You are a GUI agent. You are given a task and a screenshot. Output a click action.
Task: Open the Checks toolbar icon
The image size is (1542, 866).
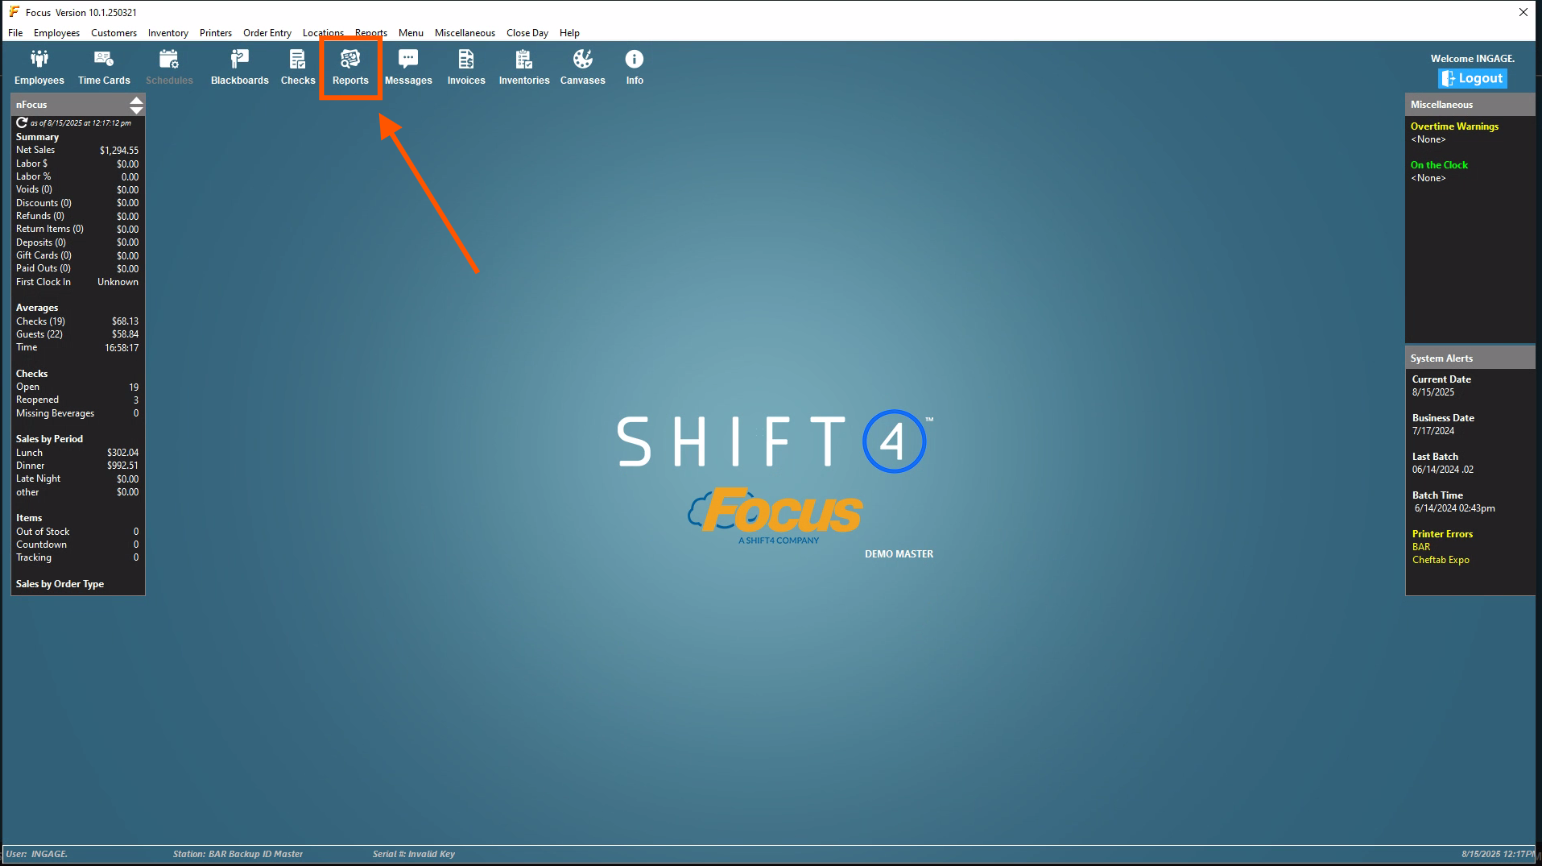pyautogui.click(x=298, y=68)
